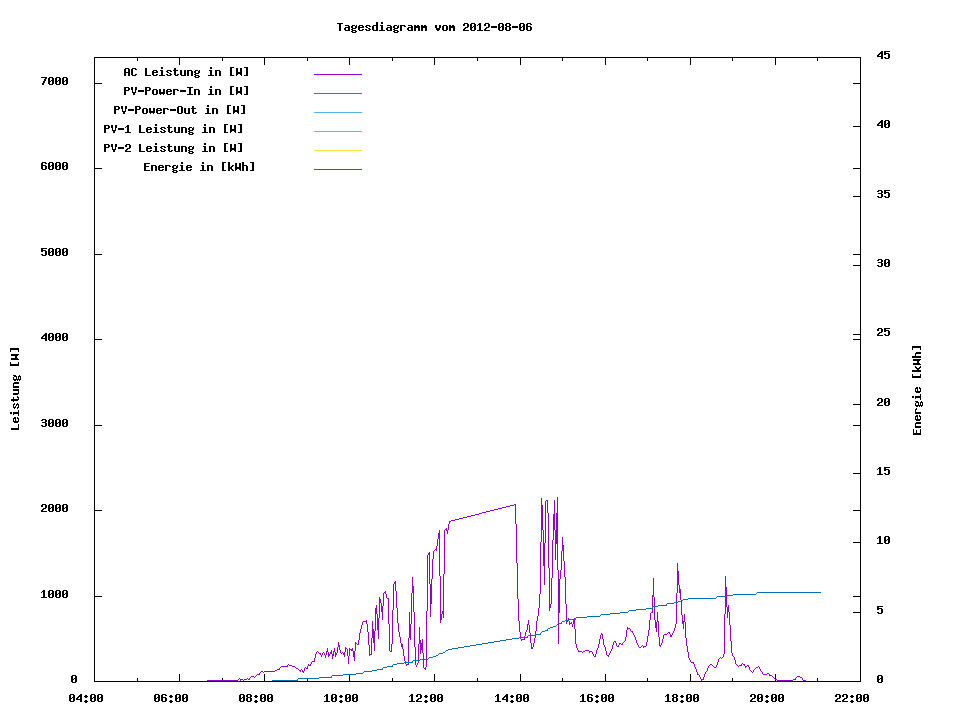Select the 2000 tick label on the power axis
The image size is (960, 720).
pos(53,509)
